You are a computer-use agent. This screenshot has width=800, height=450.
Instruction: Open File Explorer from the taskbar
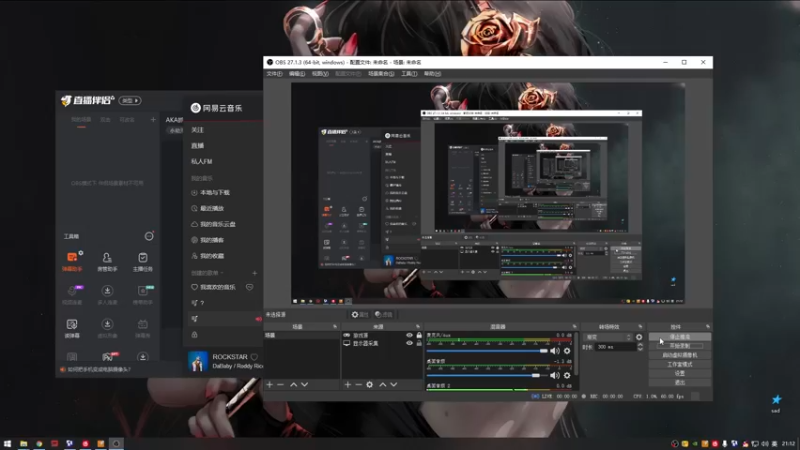(23, 443)
